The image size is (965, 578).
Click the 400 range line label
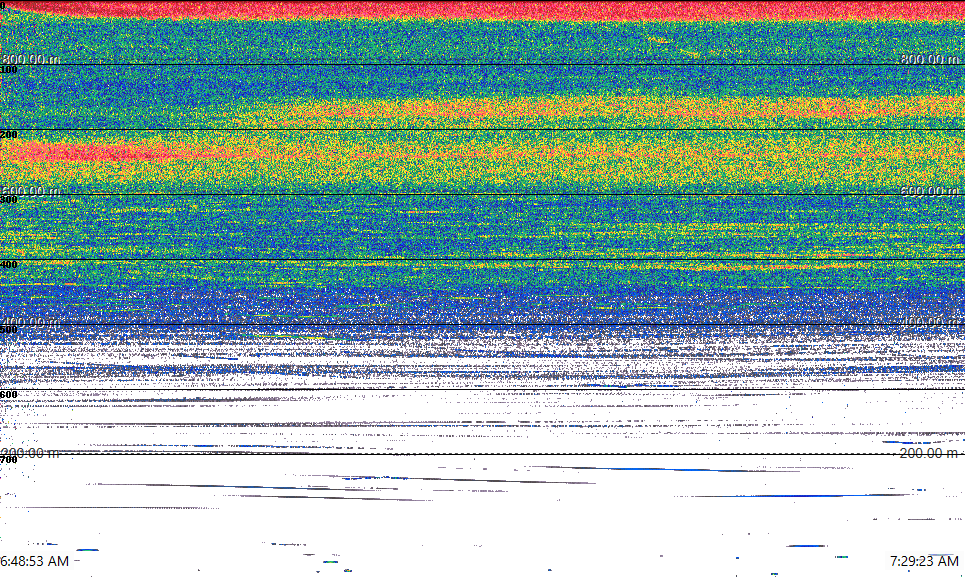click(x=9, y=265)
